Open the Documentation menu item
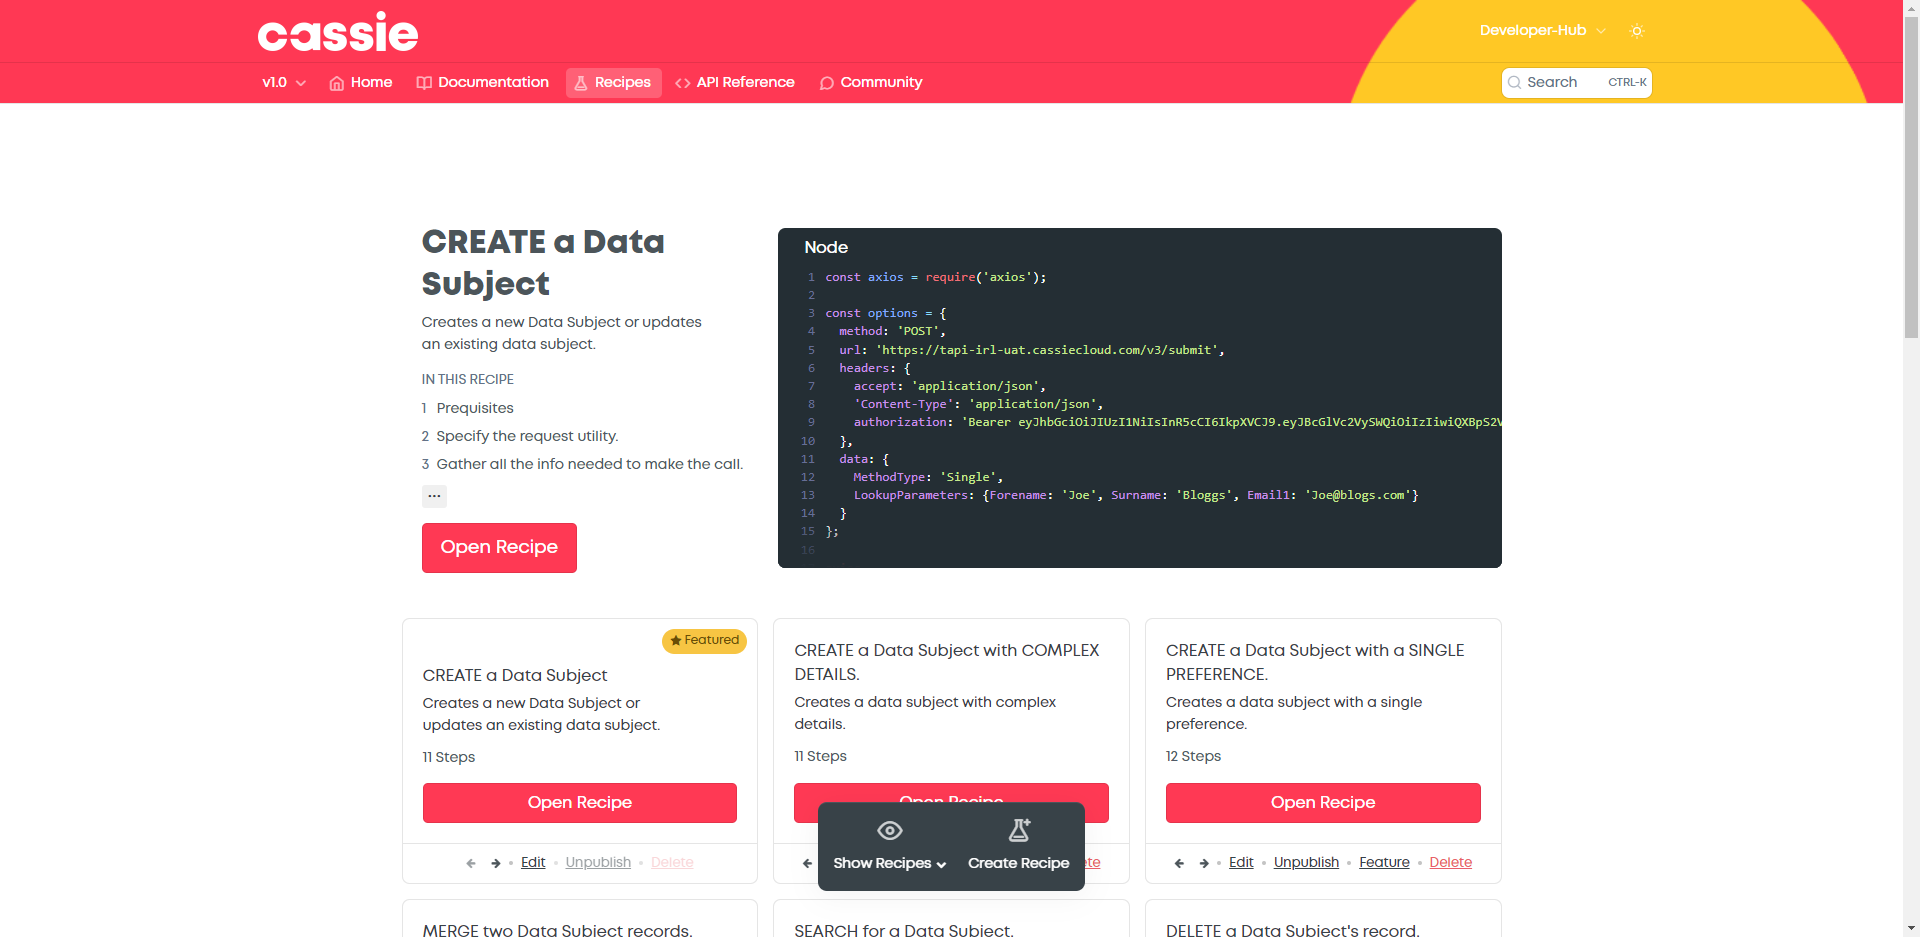The width and height of the screenshot is (1920, 937). coord(493,83)
